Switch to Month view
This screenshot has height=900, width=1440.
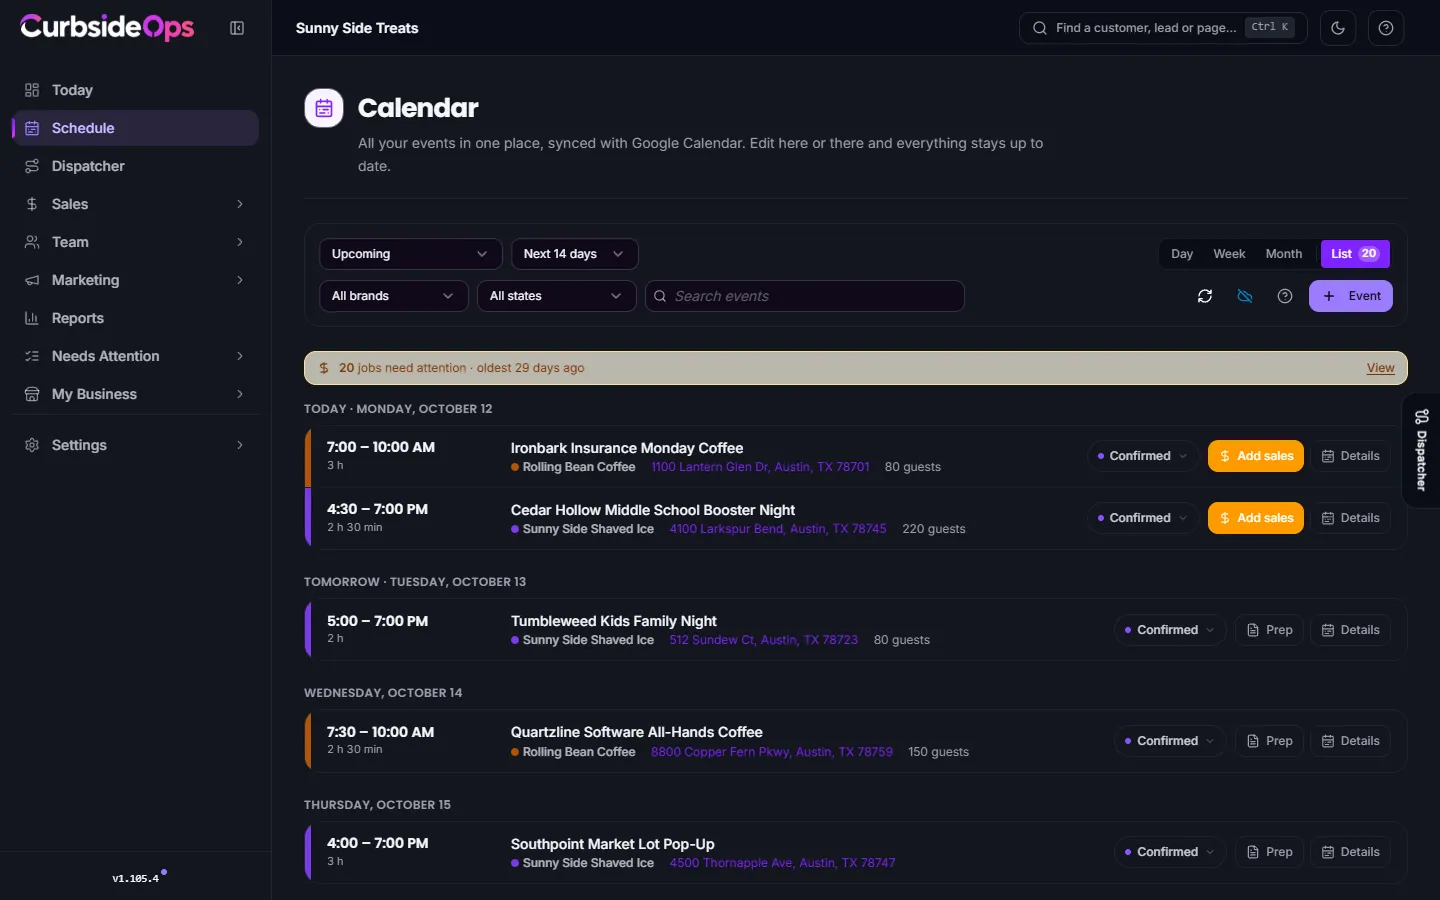click(1284, 254)
